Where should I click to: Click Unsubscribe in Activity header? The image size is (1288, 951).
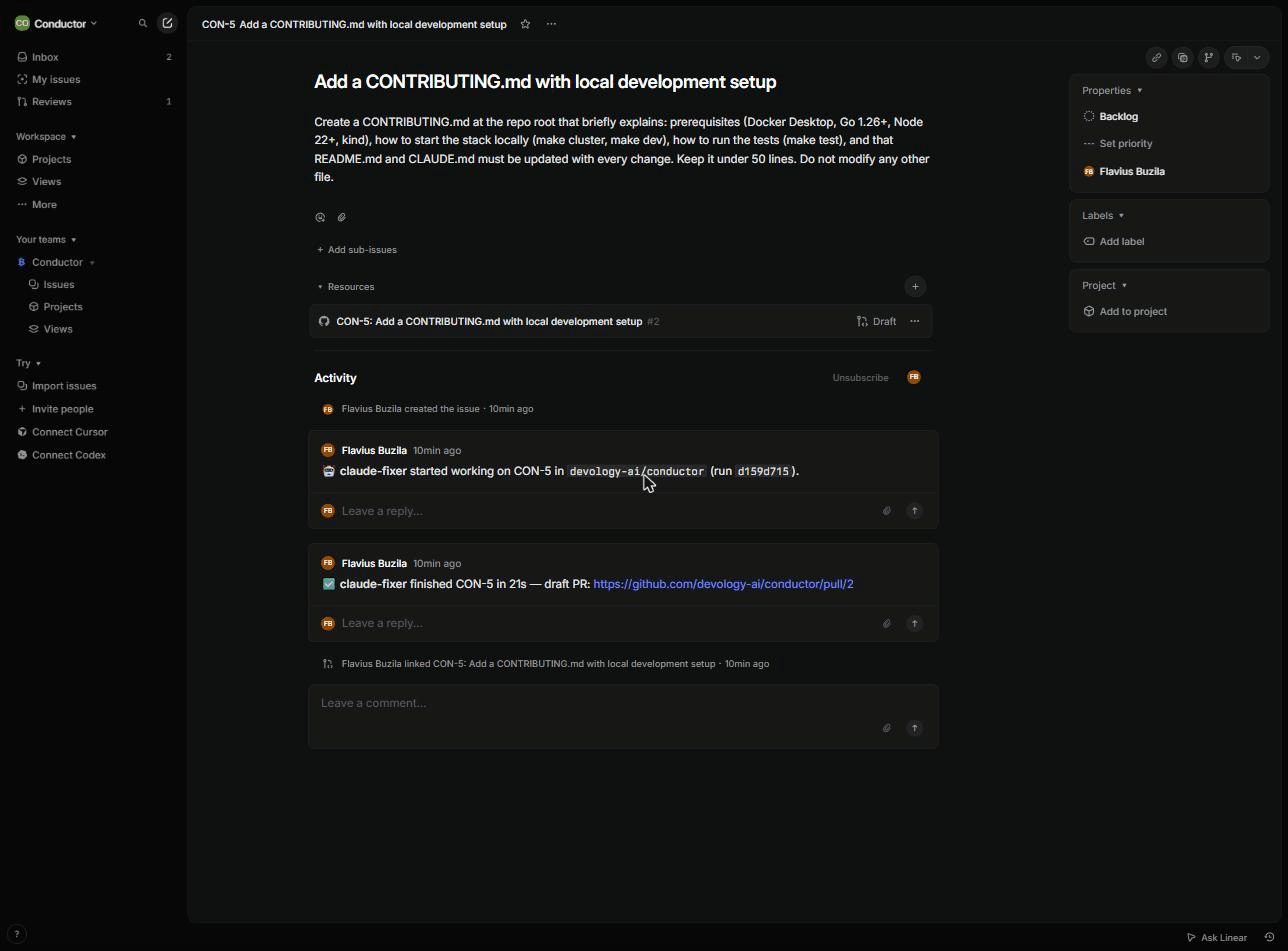[x=860, y=378]
